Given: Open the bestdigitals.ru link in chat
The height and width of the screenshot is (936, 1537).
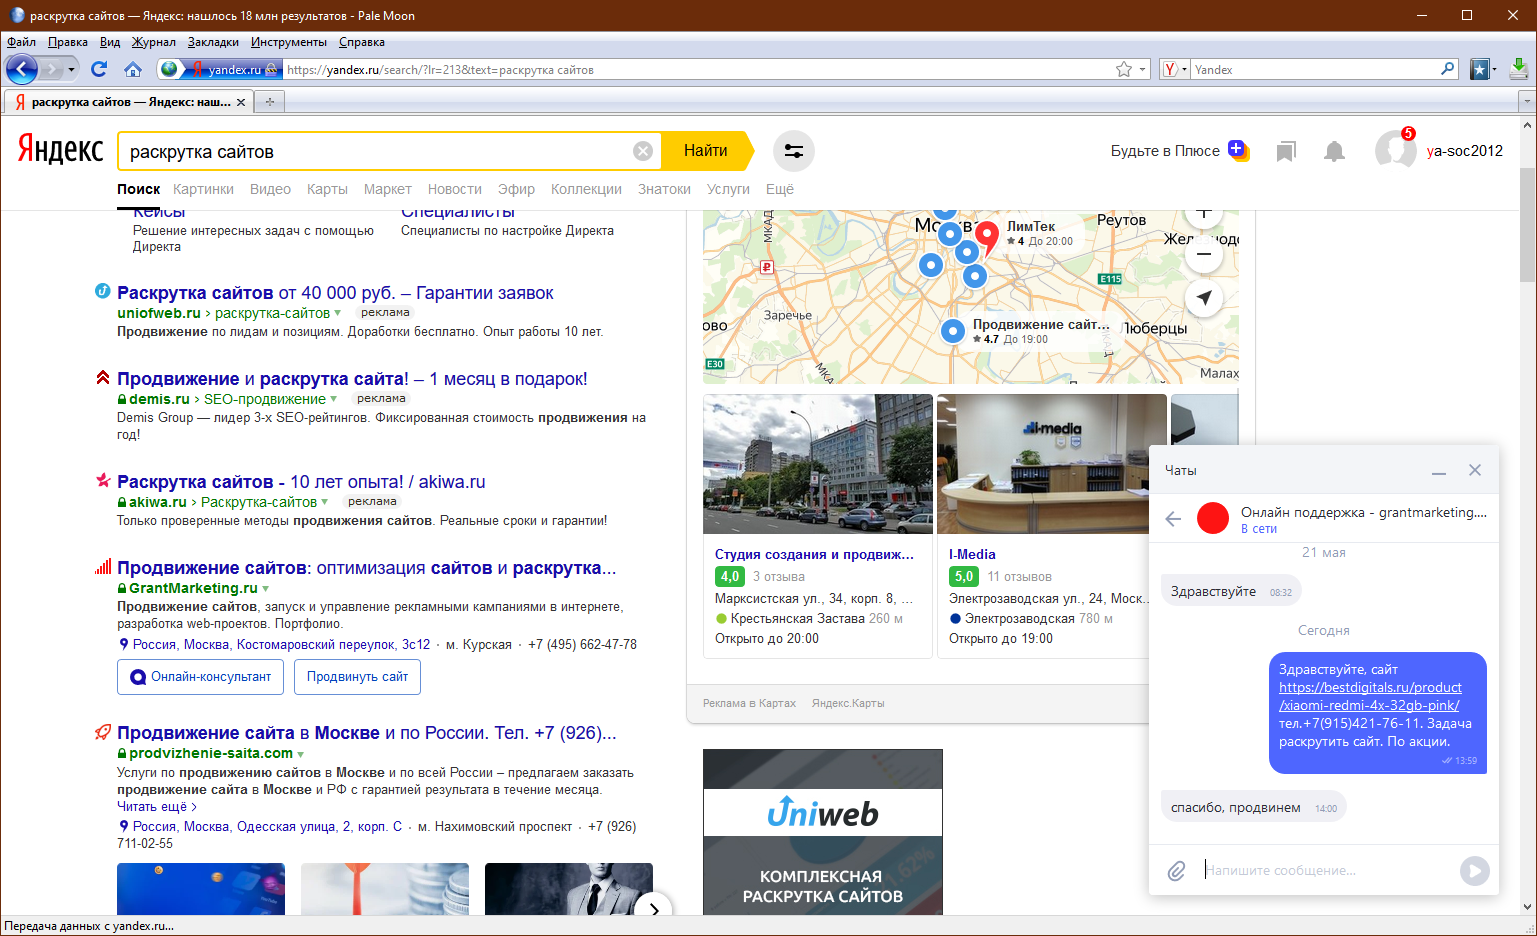Looking at the screenshot, I should click(1370, 696).
